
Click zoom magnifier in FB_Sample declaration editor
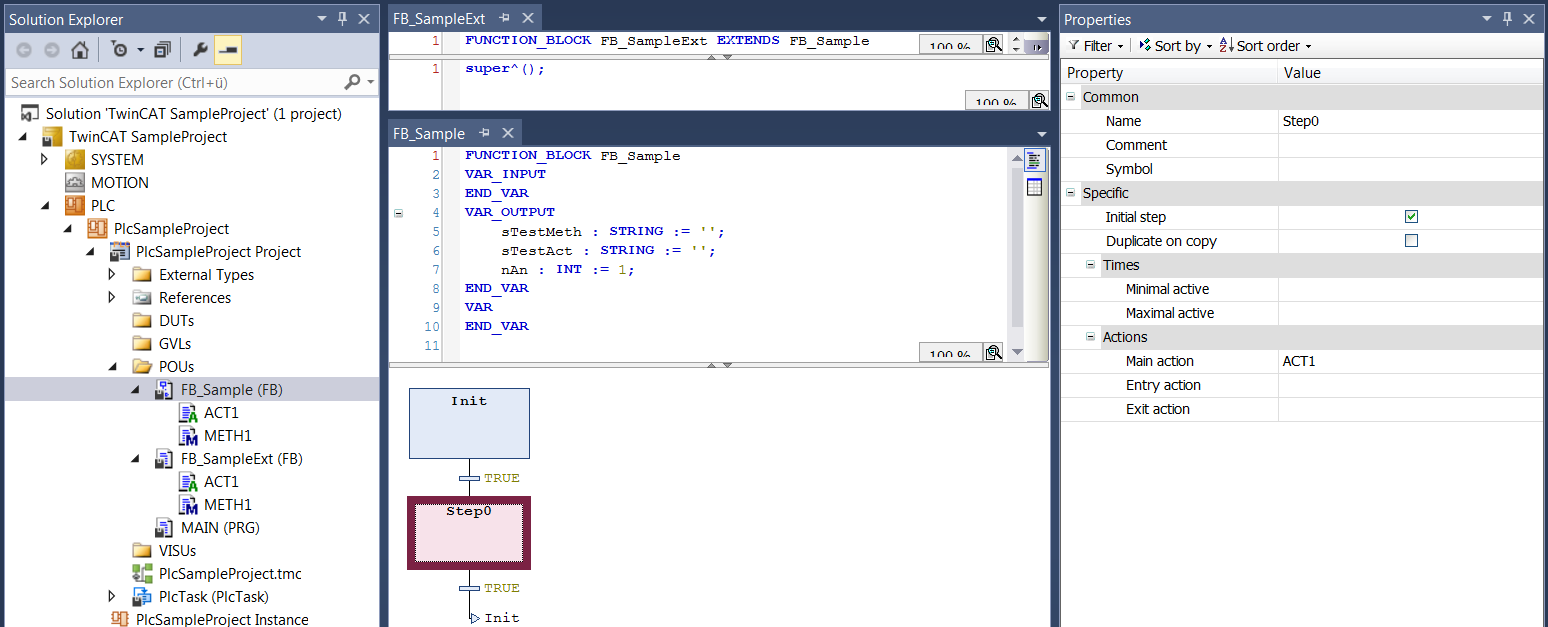click(x=993, y=352)
